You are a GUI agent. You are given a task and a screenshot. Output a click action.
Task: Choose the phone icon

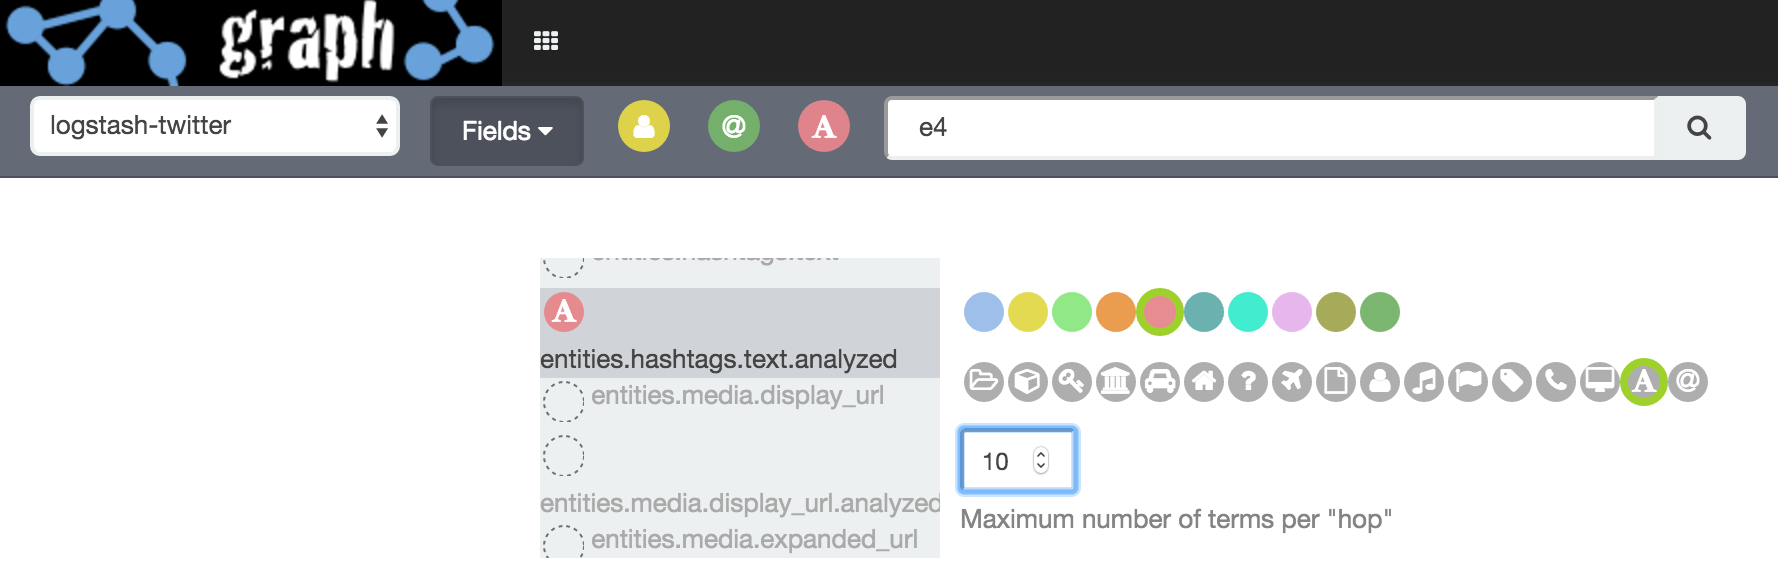1556,382
